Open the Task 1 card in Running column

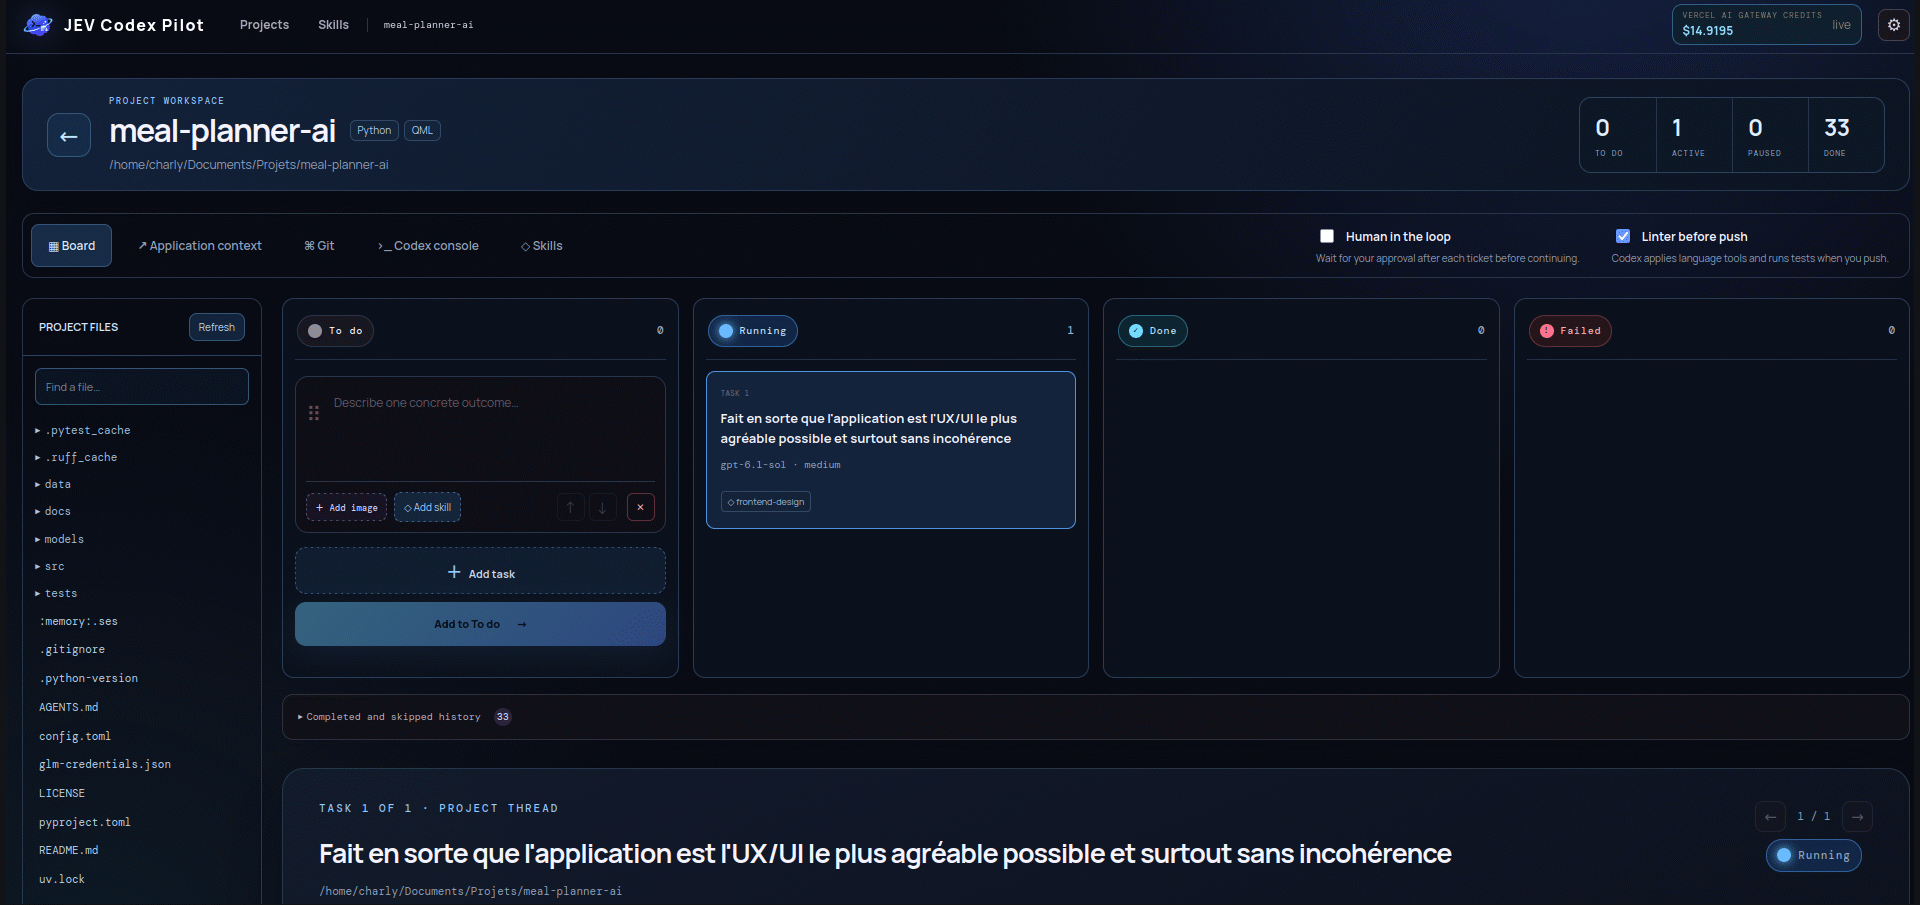(x=891, y=450)
